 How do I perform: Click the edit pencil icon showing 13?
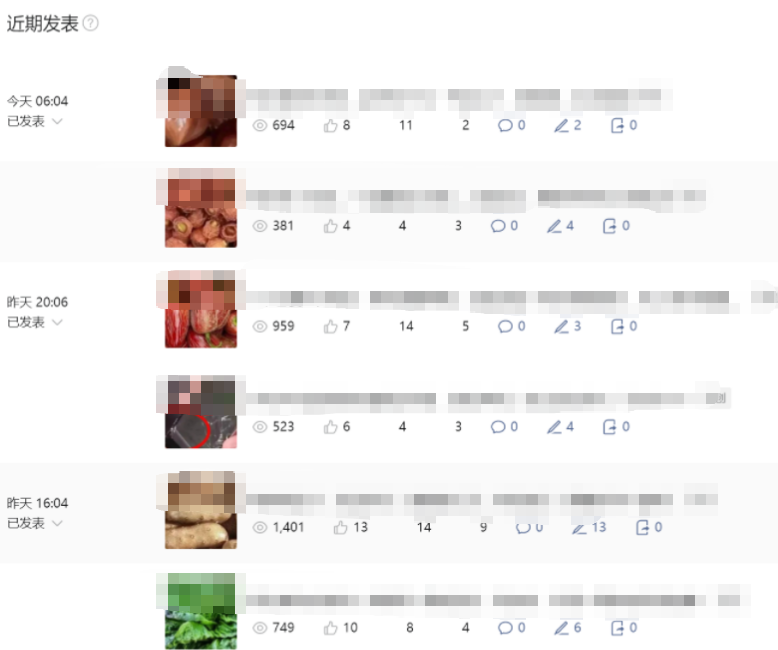tap(579, 528)
